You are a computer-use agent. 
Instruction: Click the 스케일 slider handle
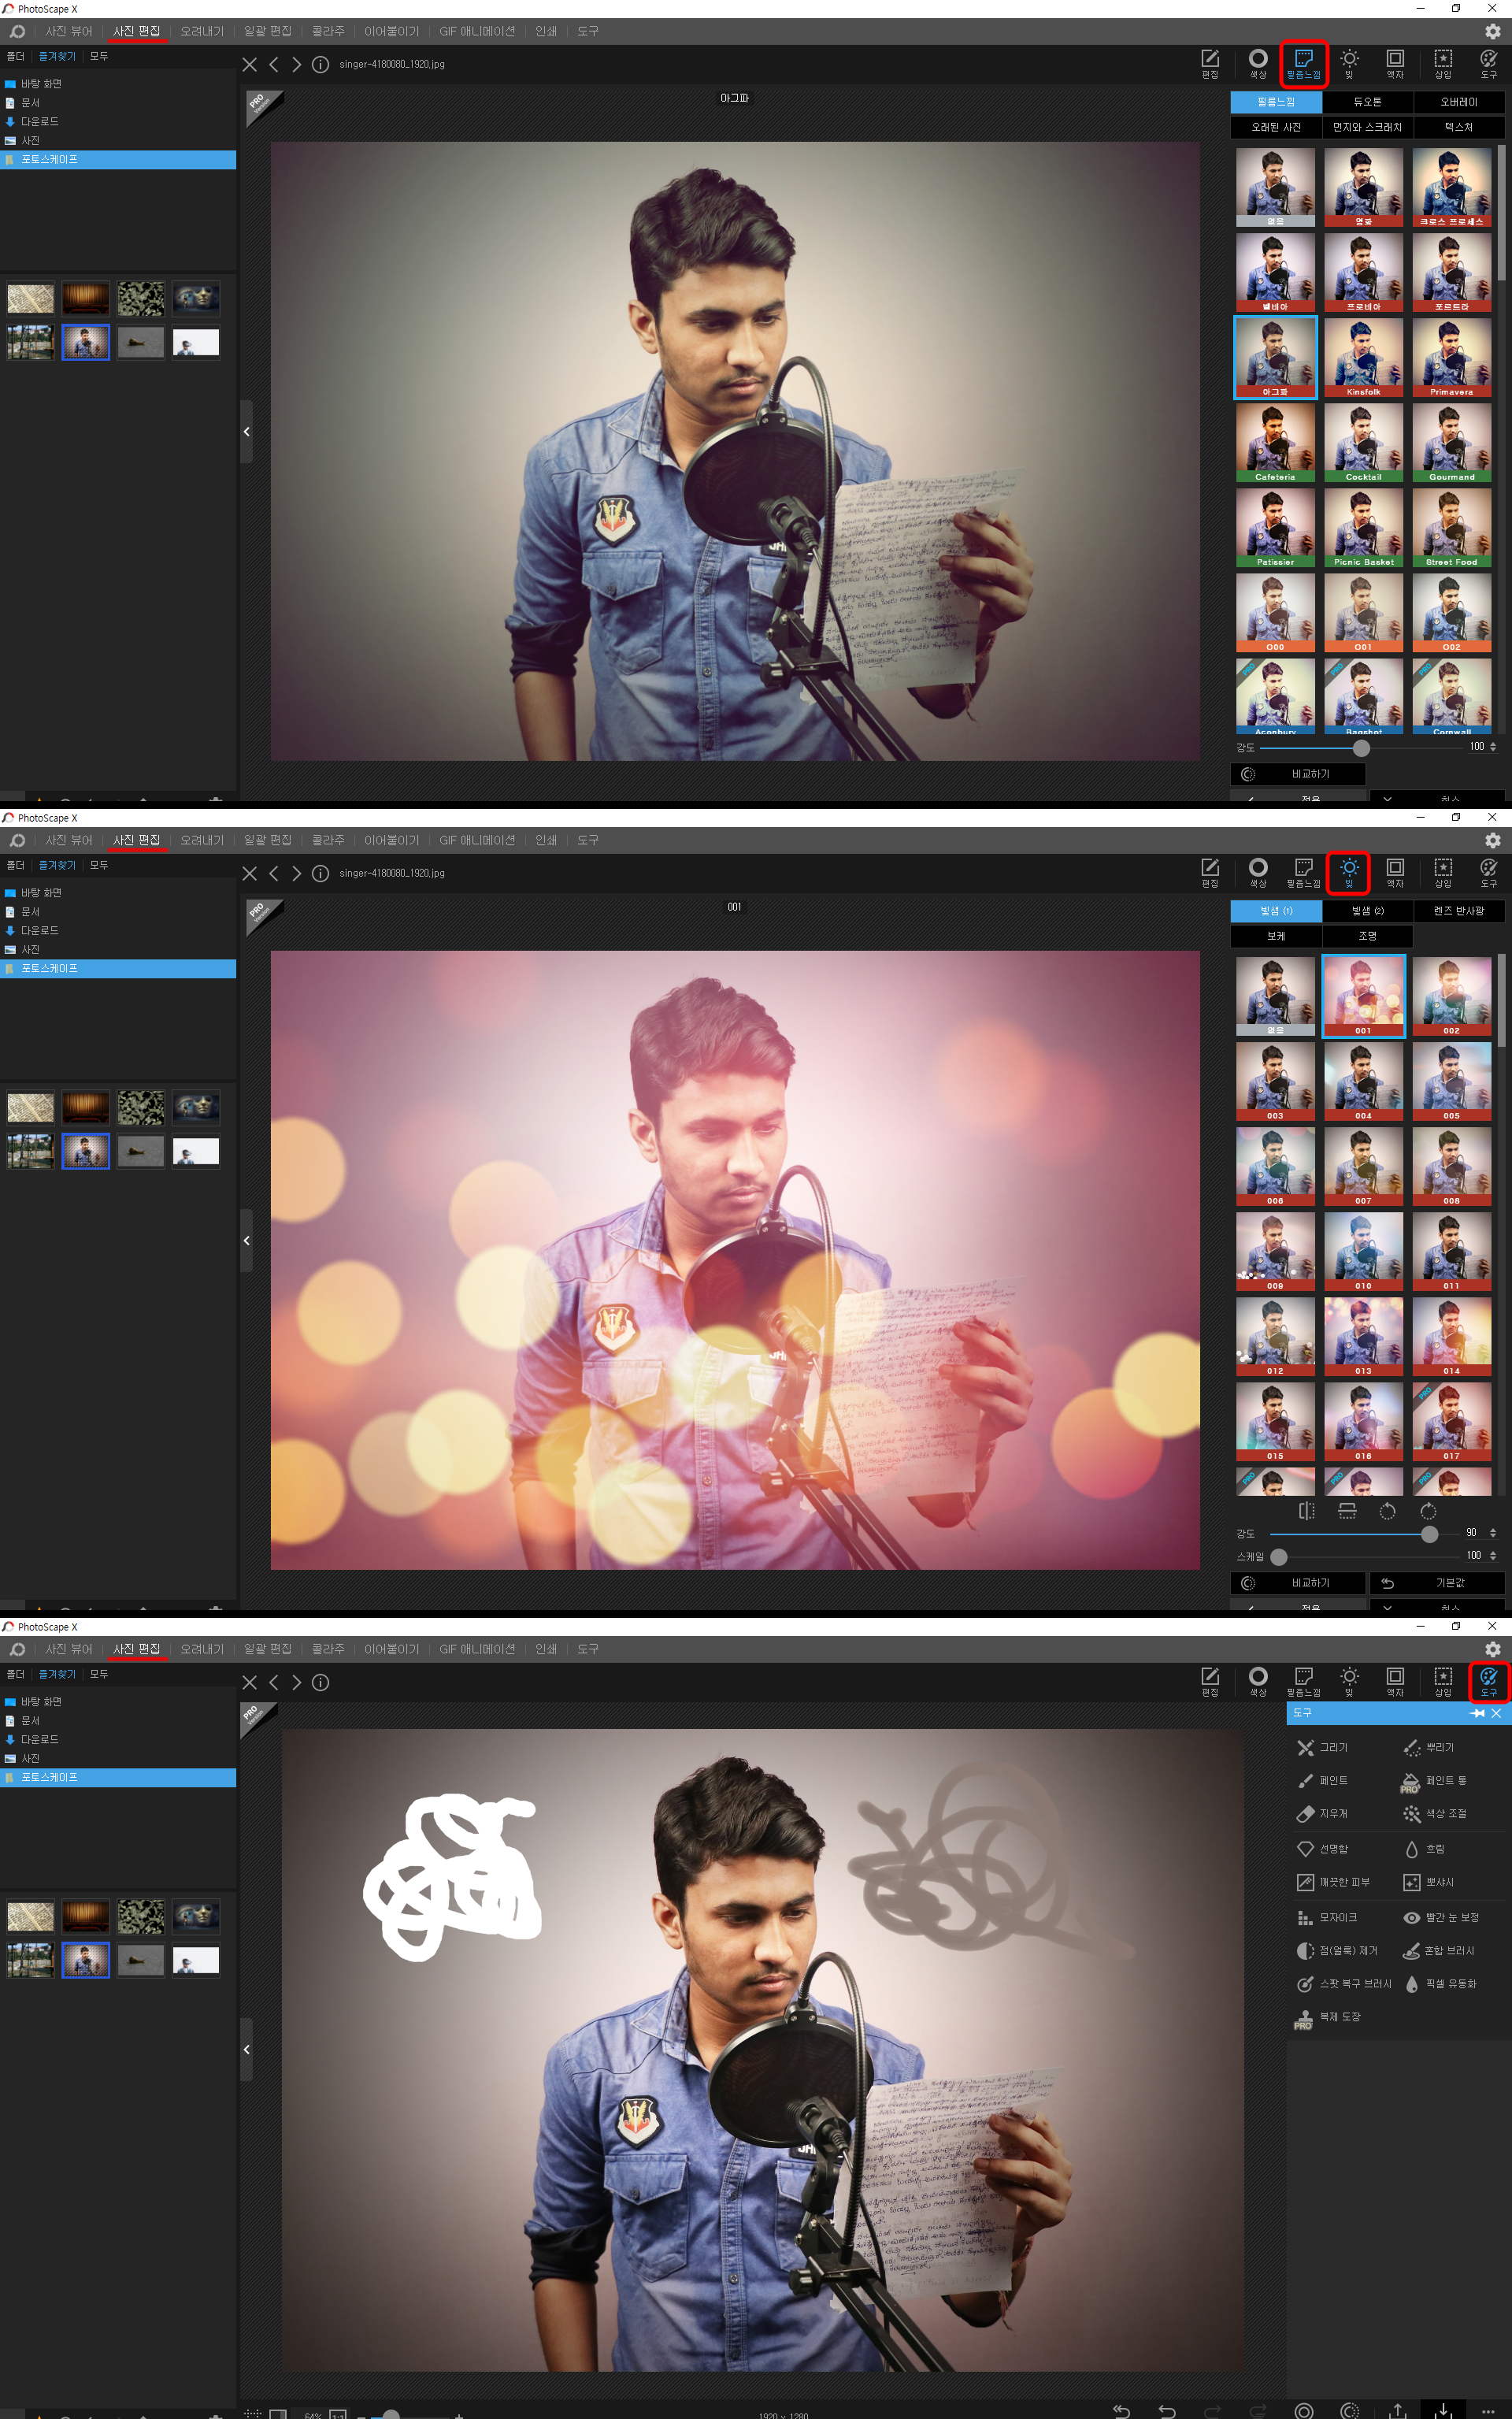coord(1279,1556)
